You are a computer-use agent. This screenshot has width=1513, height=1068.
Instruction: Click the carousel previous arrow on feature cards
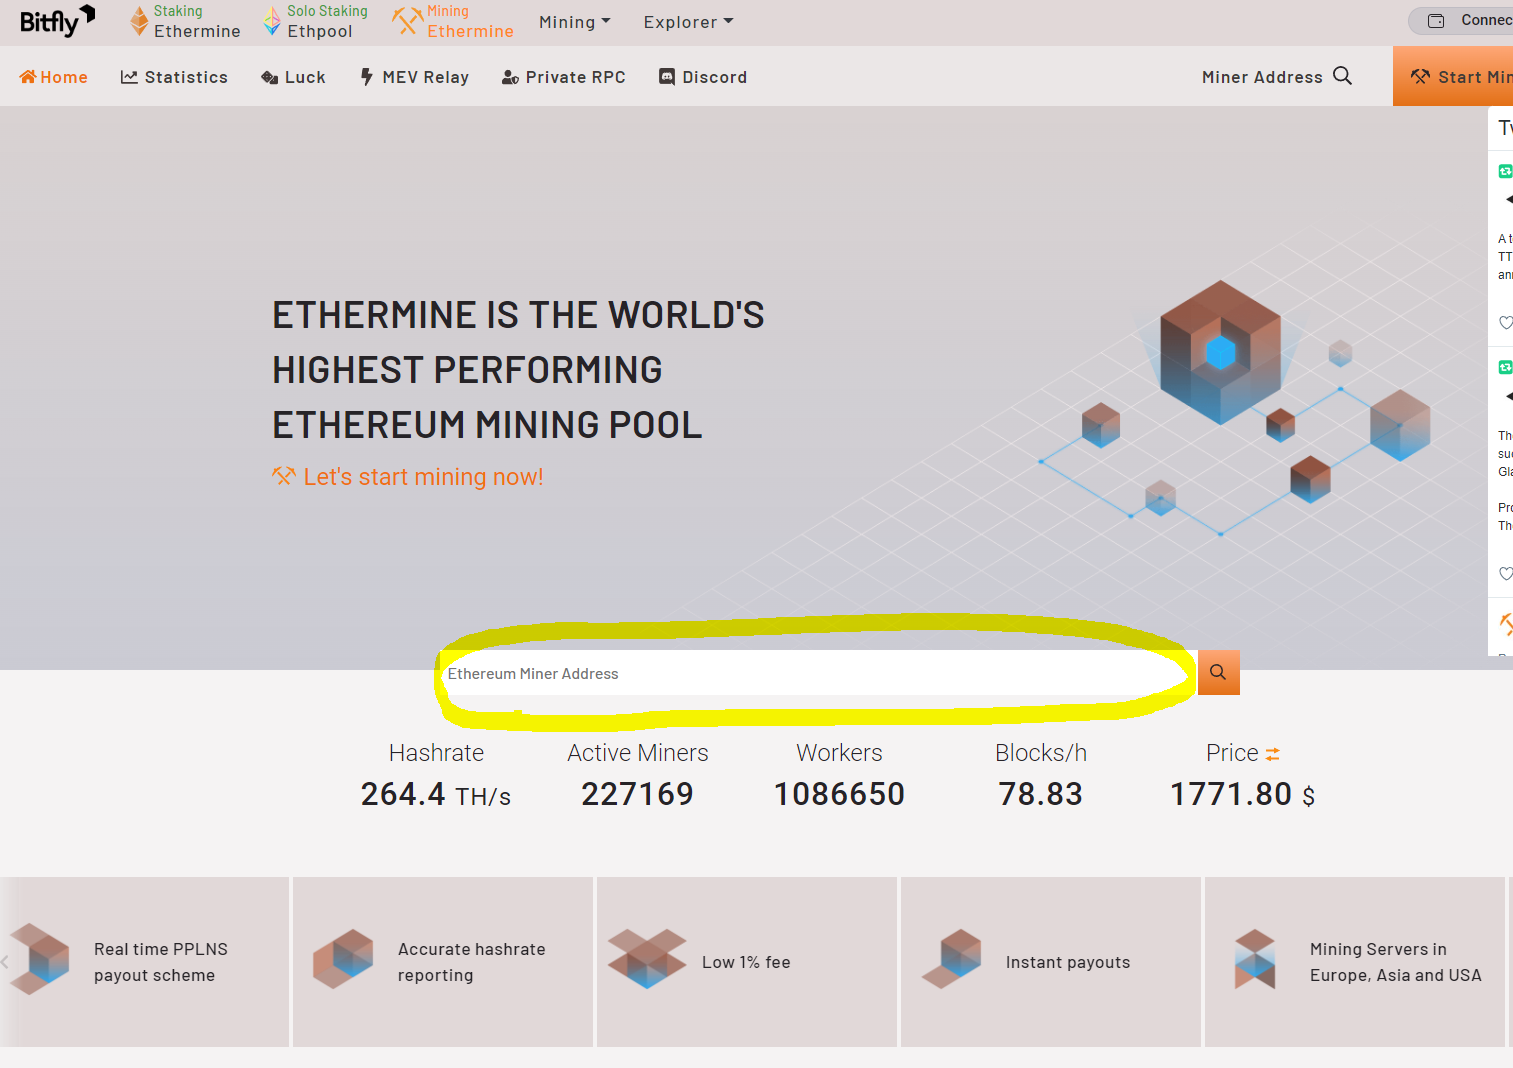[x=5, y=962]
